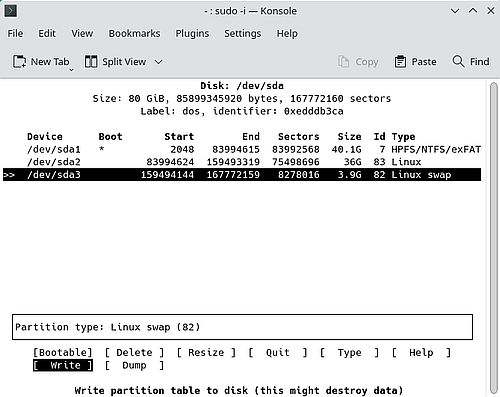Image resolution: width=500 pixels, height=397 pixels.
Task: Click the New Tab icon
Action: click(19, 62)
